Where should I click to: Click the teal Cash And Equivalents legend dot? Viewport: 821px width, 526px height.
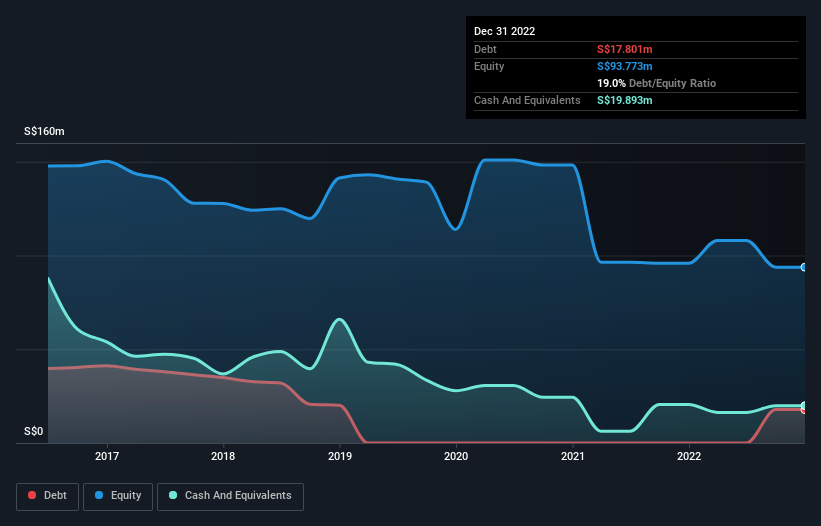coord(173,495)
